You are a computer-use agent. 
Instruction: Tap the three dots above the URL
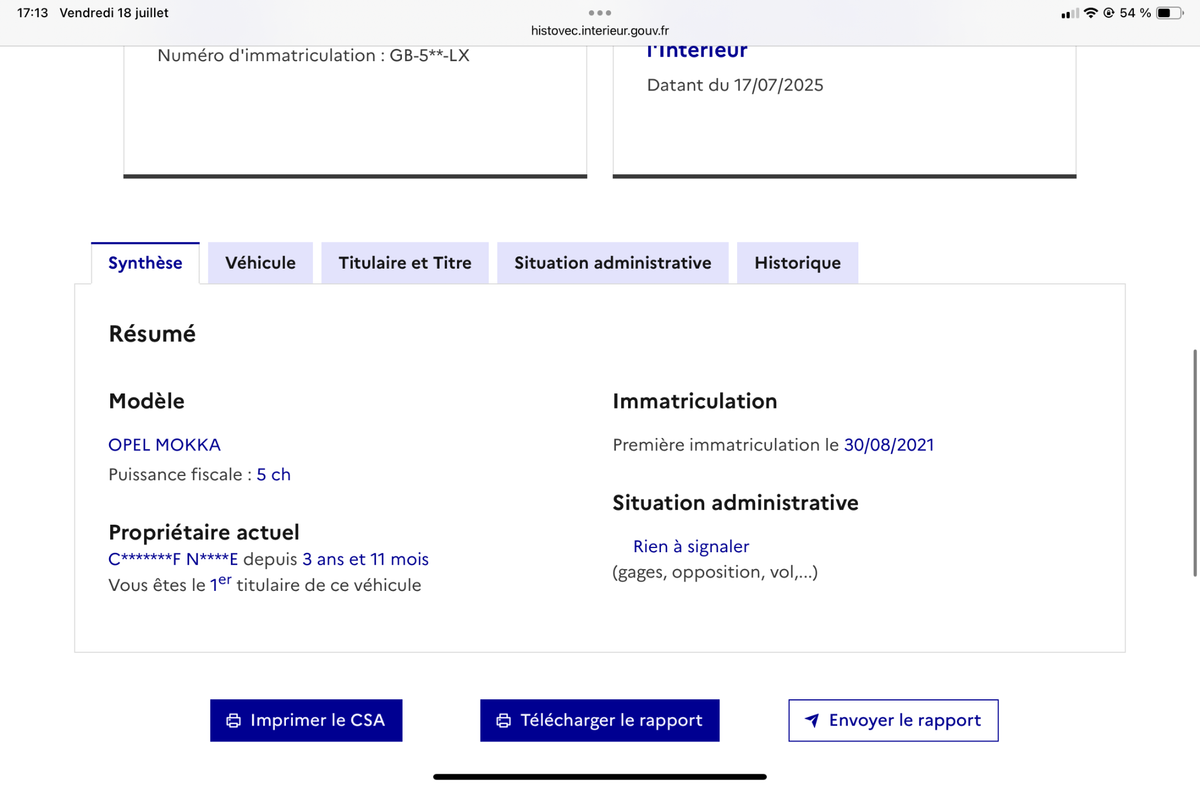tap(600, 13)
